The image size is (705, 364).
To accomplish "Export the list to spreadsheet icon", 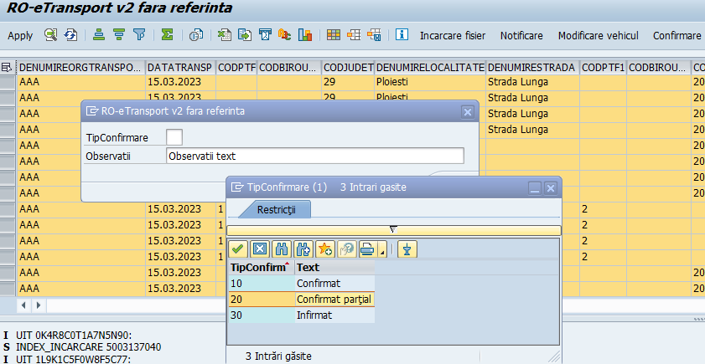I will (x=224, y=35).
